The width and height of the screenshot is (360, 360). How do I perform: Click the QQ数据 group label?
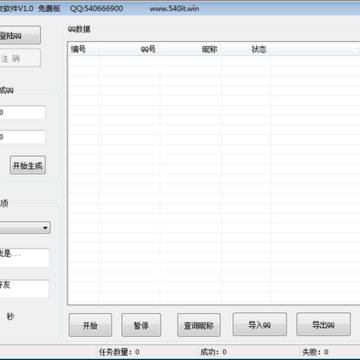79,29
